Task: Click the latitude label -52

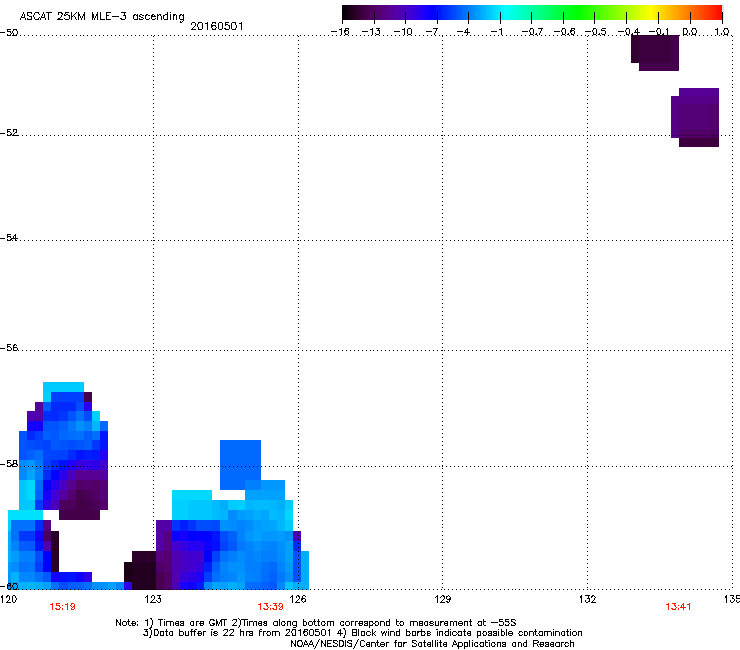Action: click(9, 133)
